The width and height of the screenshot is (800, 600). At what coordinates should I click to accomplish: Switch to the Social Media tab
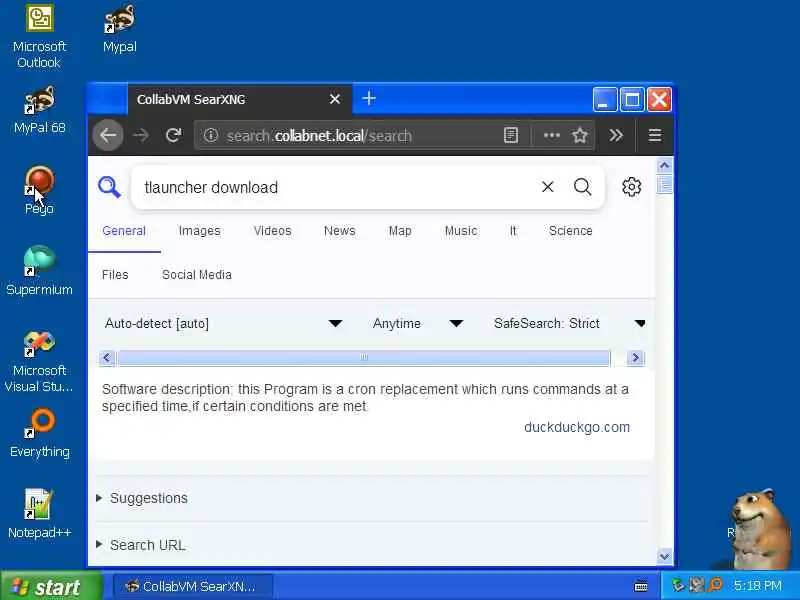point(196,274)
